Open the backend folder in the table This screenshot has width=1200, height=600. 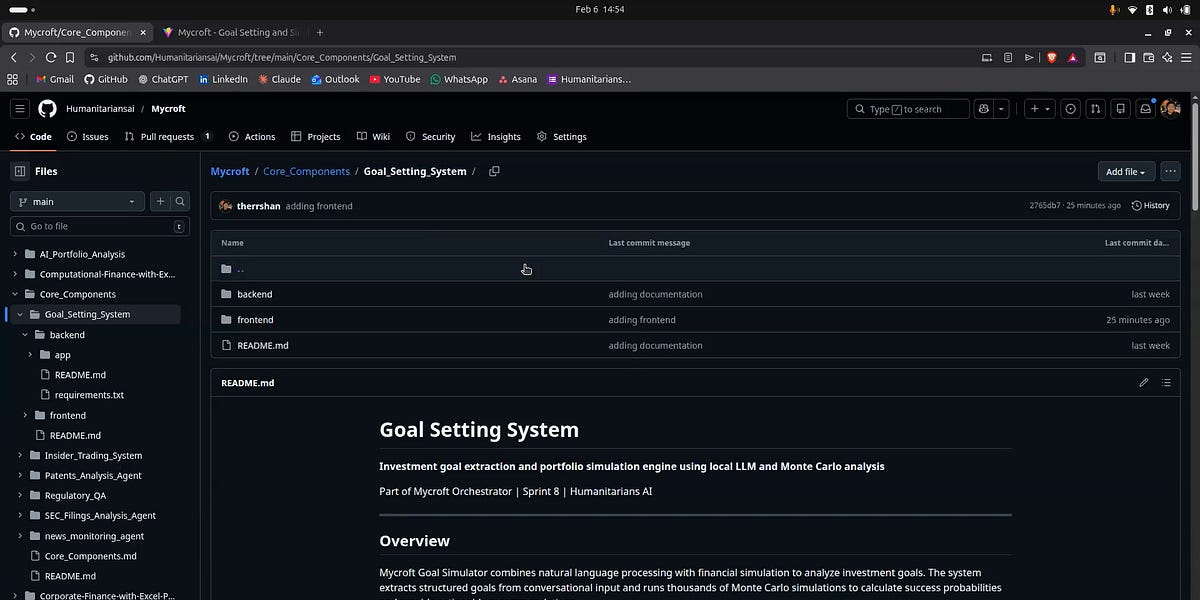(254, 294)
